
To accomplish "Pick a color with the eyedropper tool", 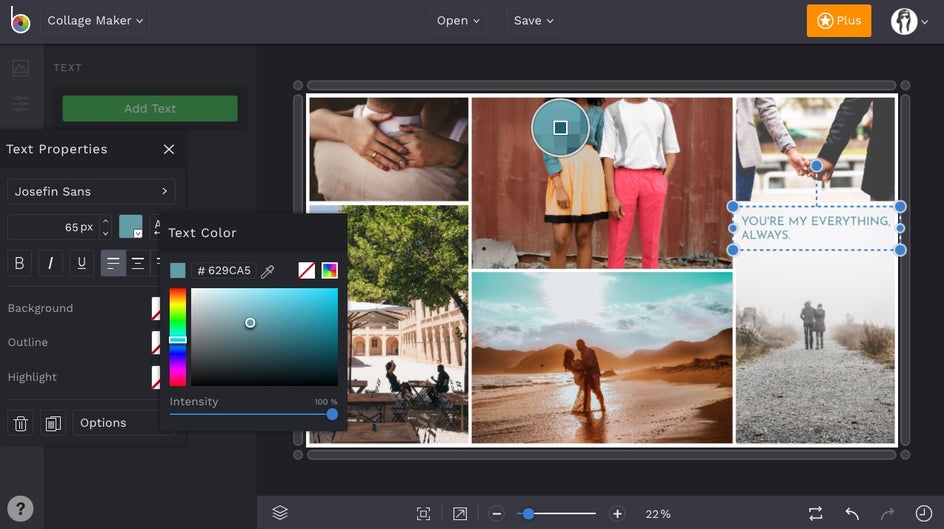I will coord(267,271).
